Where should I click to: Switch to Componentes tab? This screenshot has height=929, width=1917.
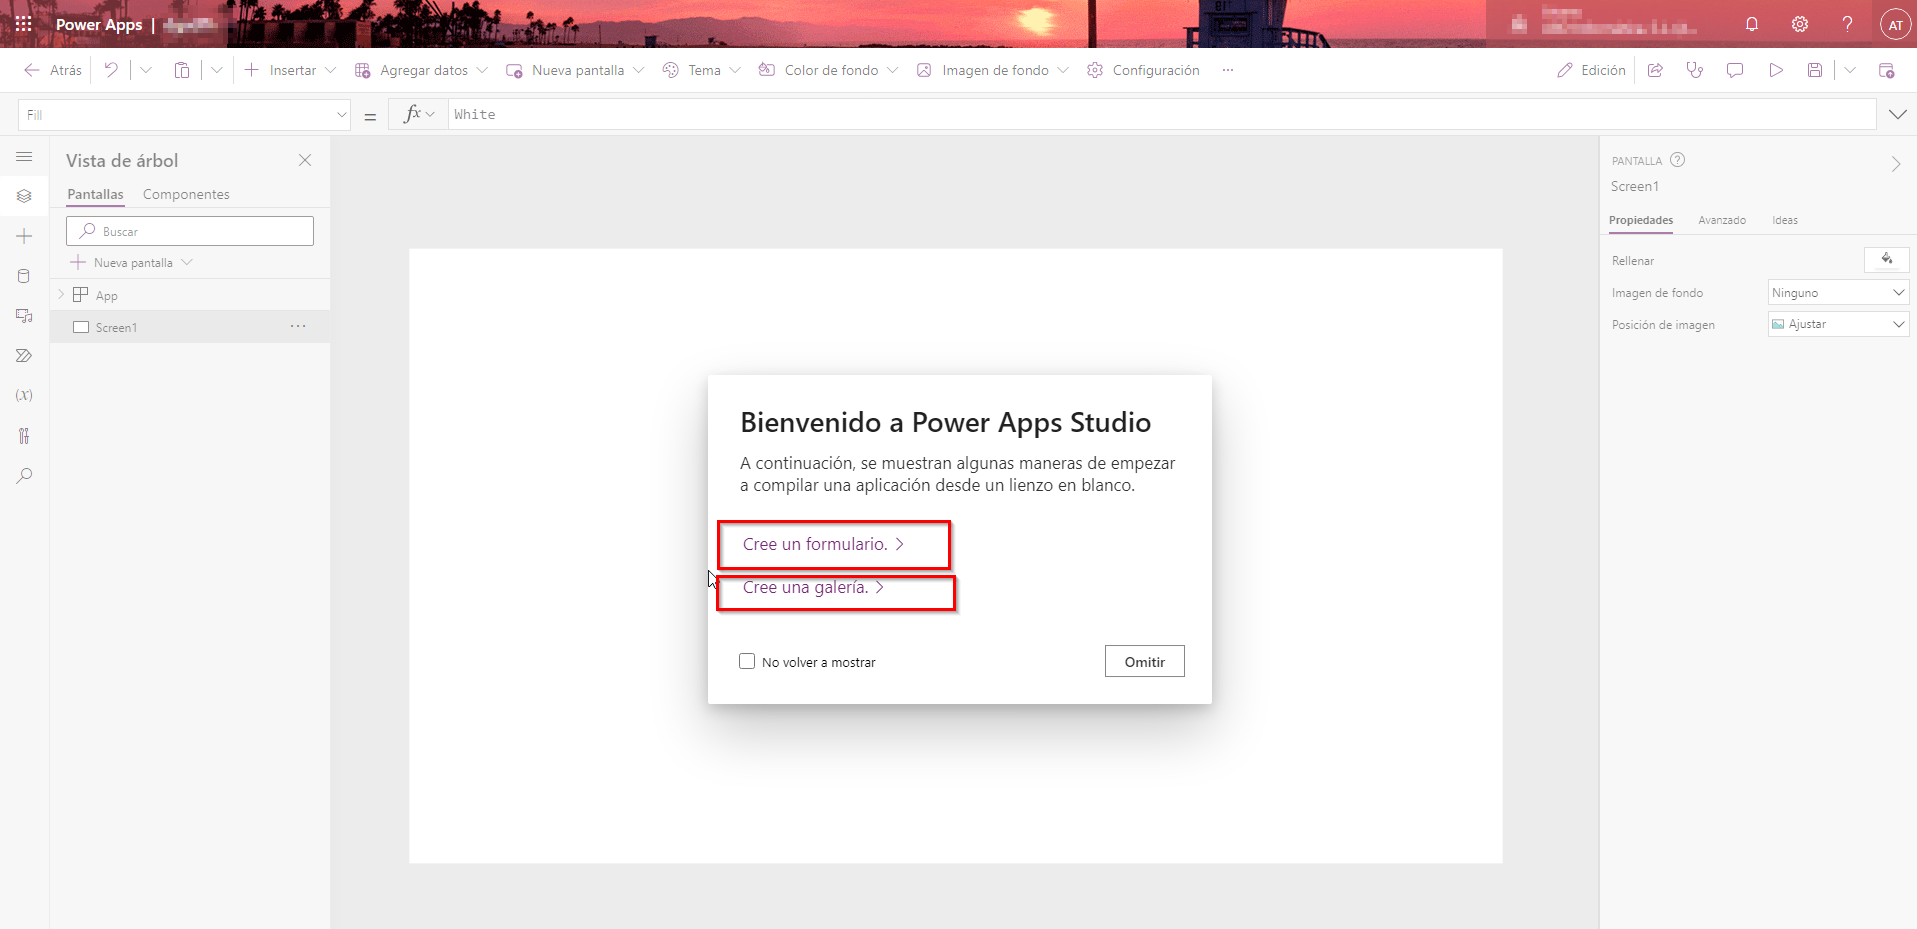[x=186, y=194]
